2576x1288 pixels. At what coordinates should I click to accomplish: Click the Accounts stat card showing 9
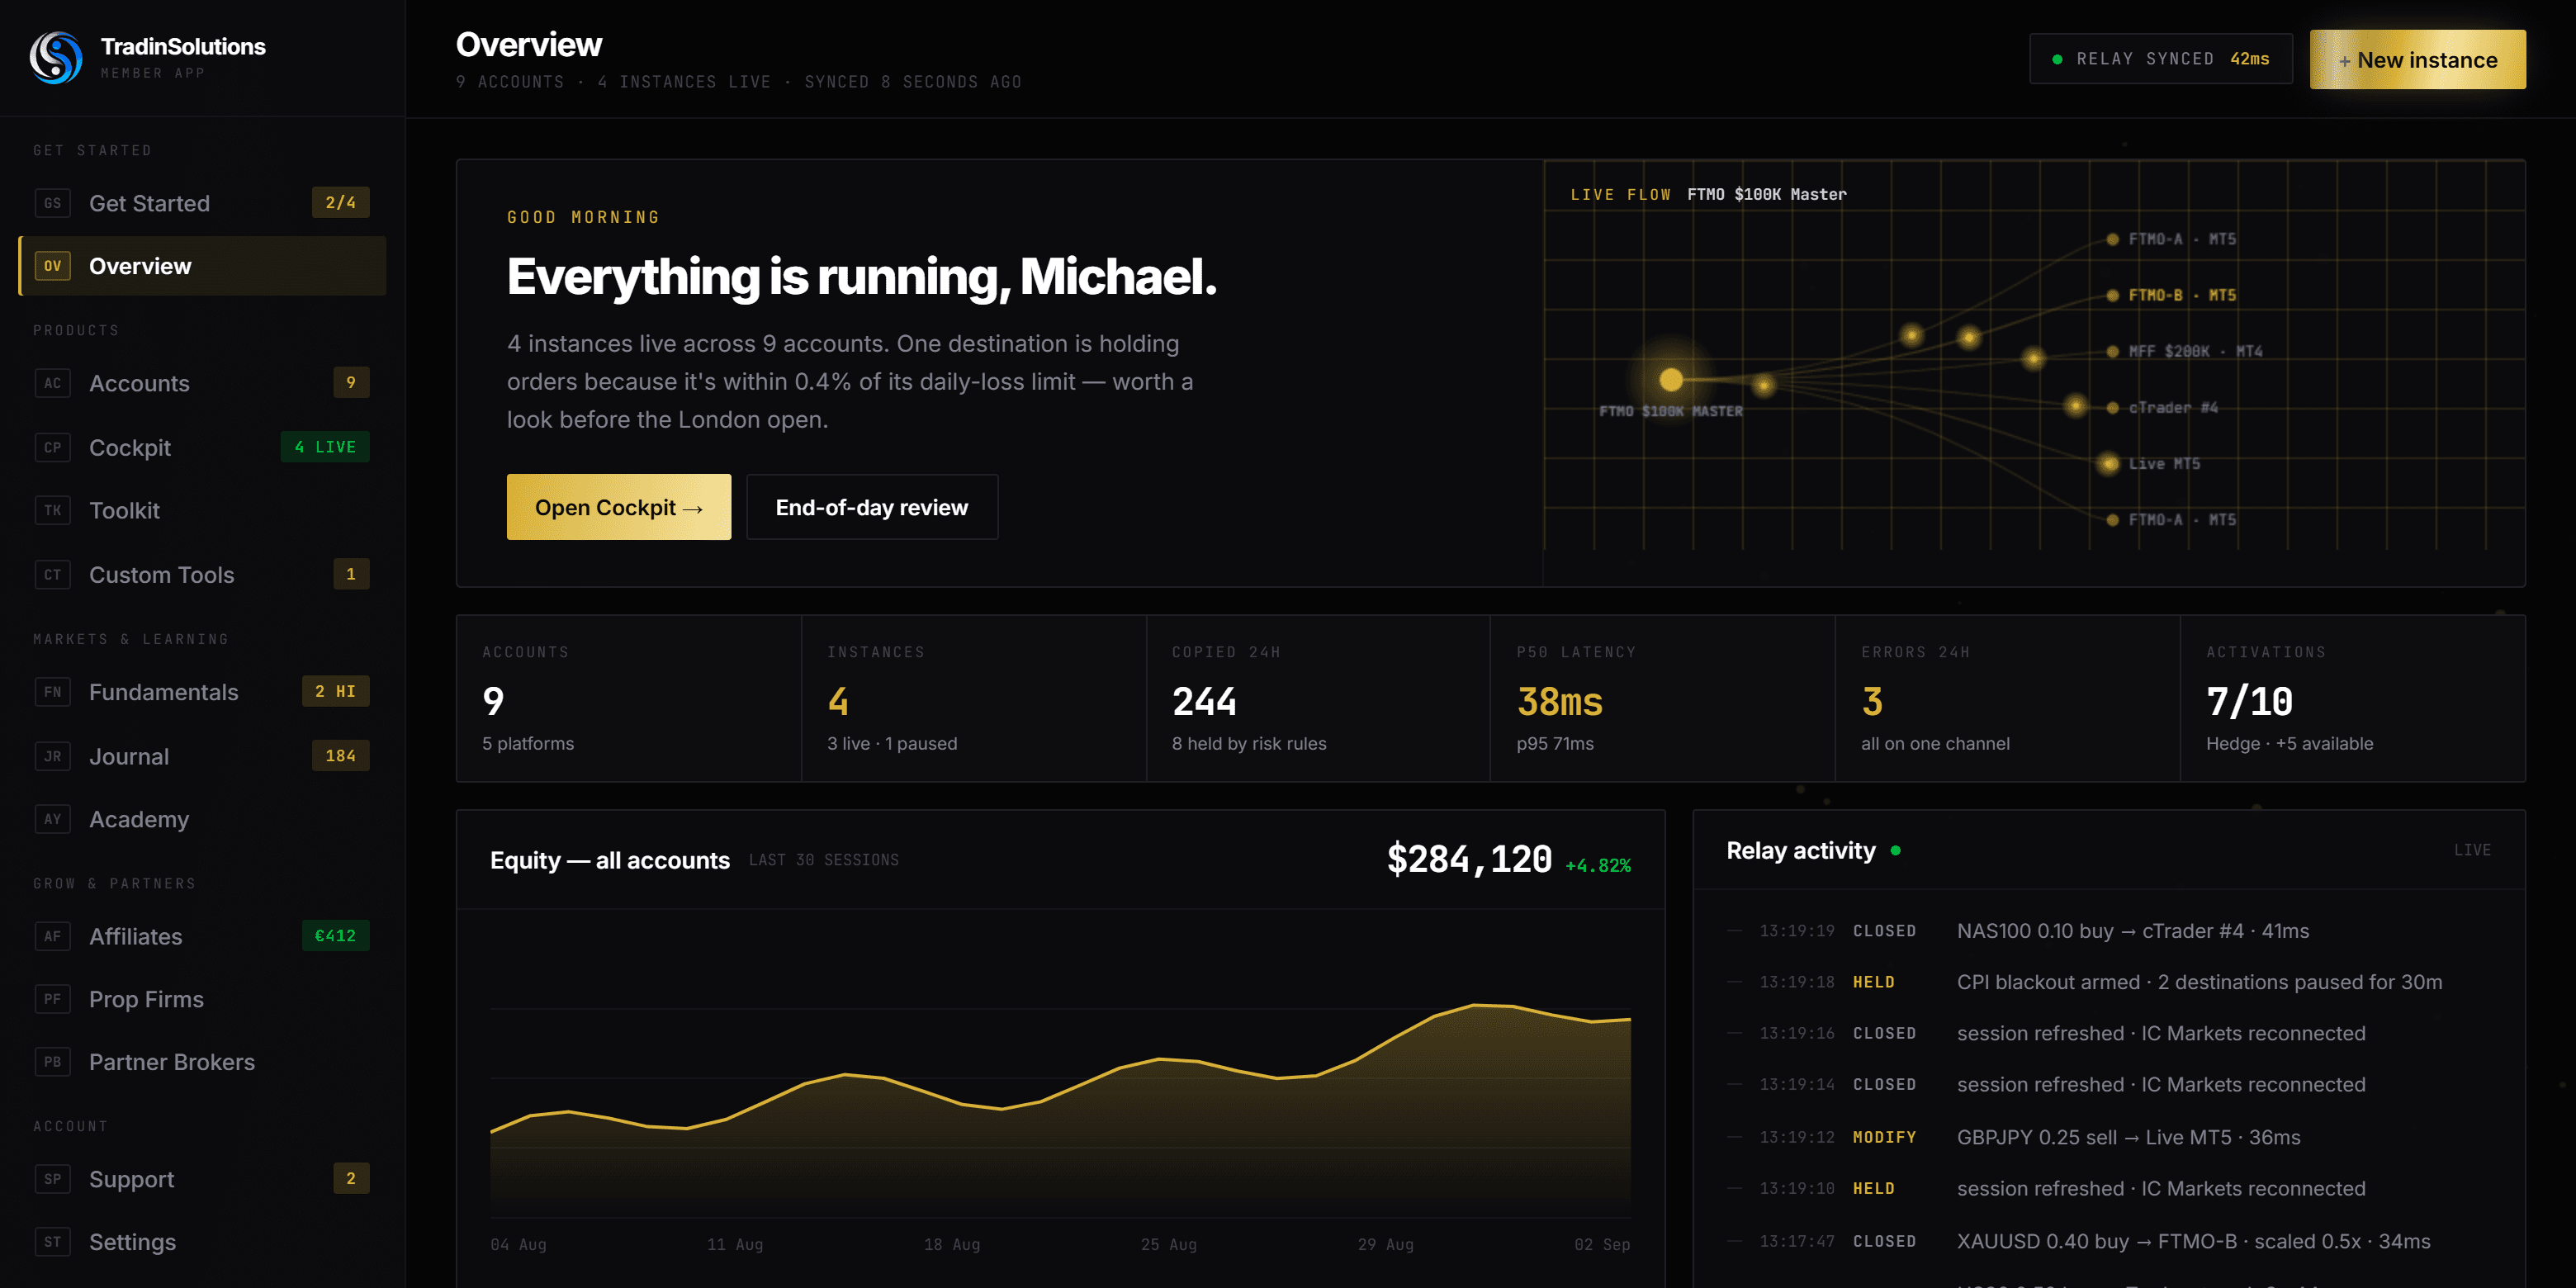pos(629,698)
